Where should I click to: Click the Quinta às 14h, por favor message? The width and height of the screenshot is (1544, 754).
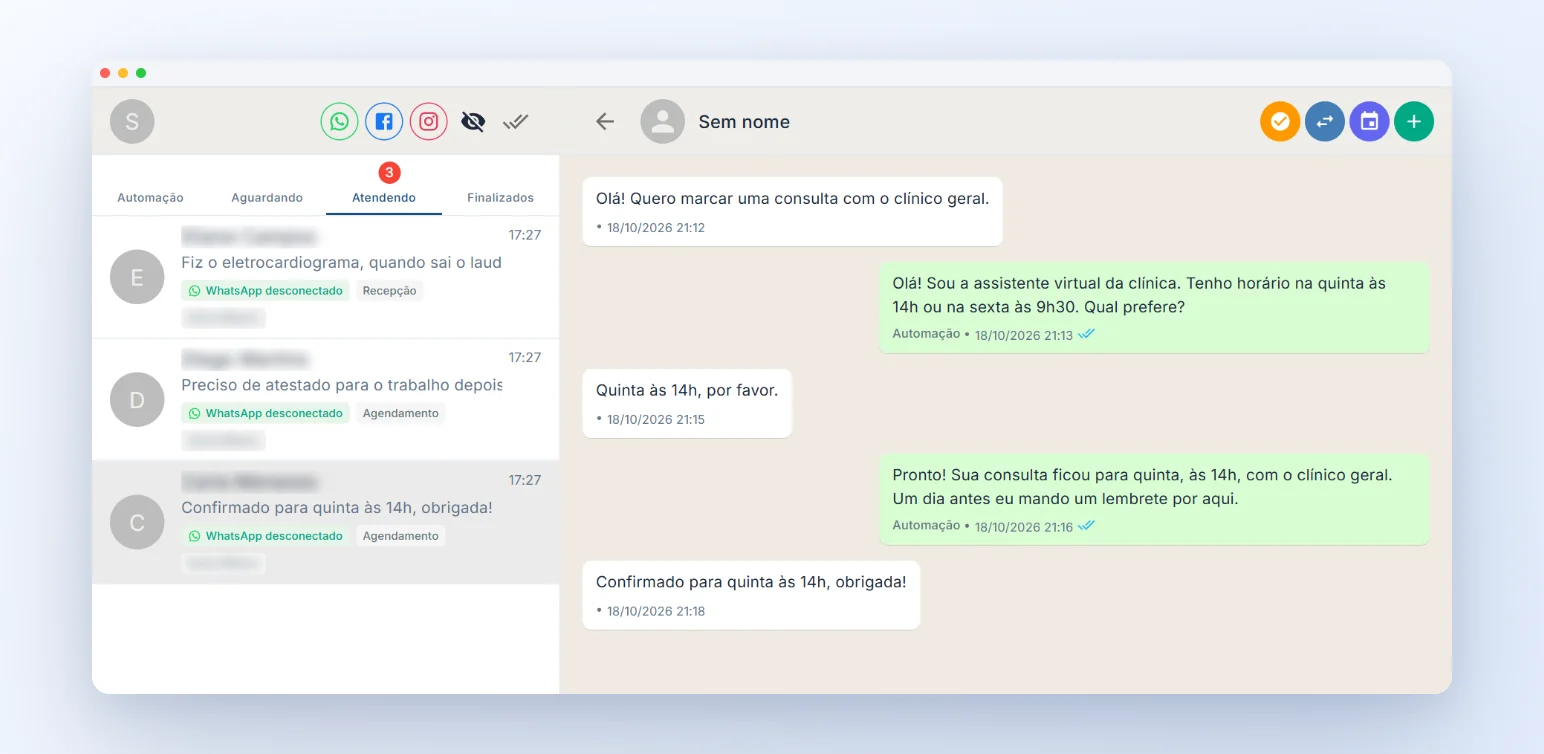[687, 403]
